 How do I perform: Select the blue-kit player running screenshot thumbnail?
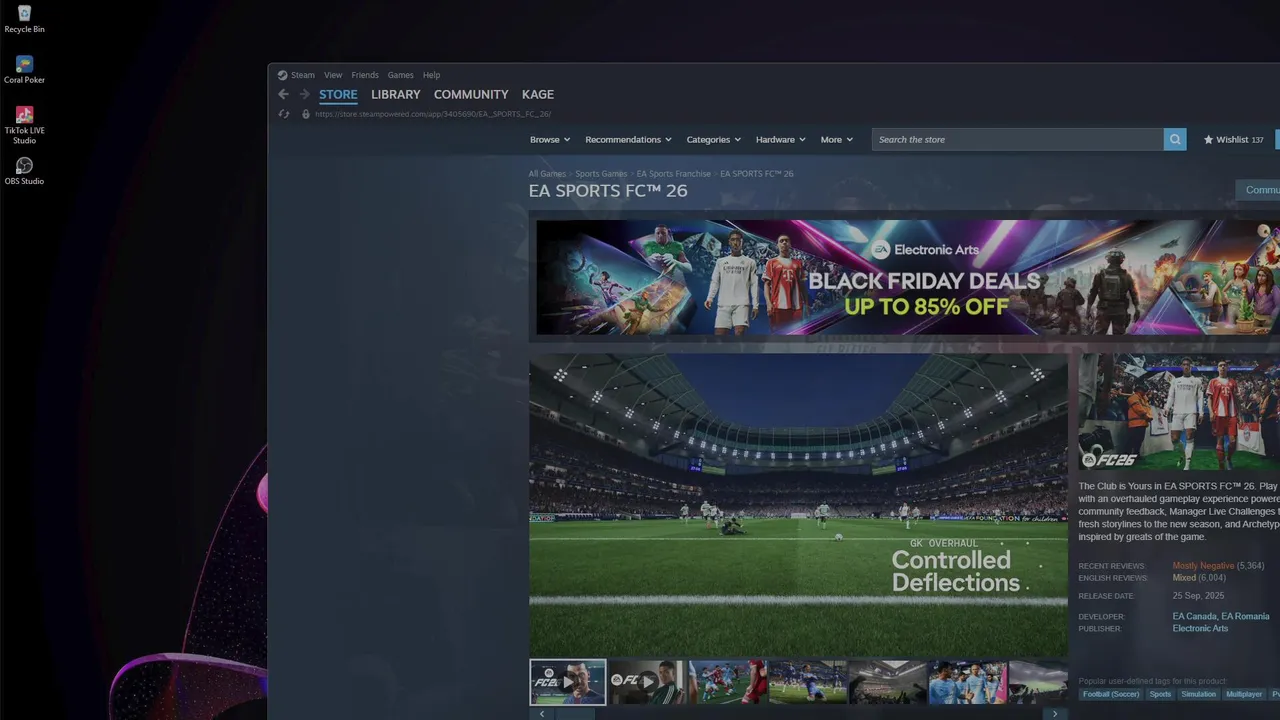click(x=808, y=682)
